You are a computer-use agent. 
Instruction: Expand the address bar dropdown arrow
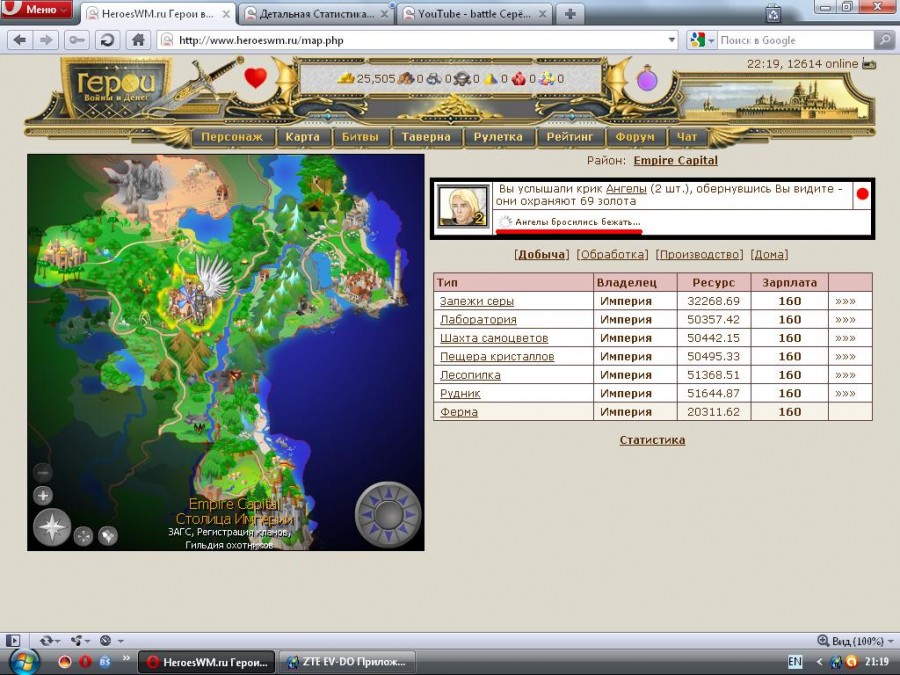tap(672, 41)
